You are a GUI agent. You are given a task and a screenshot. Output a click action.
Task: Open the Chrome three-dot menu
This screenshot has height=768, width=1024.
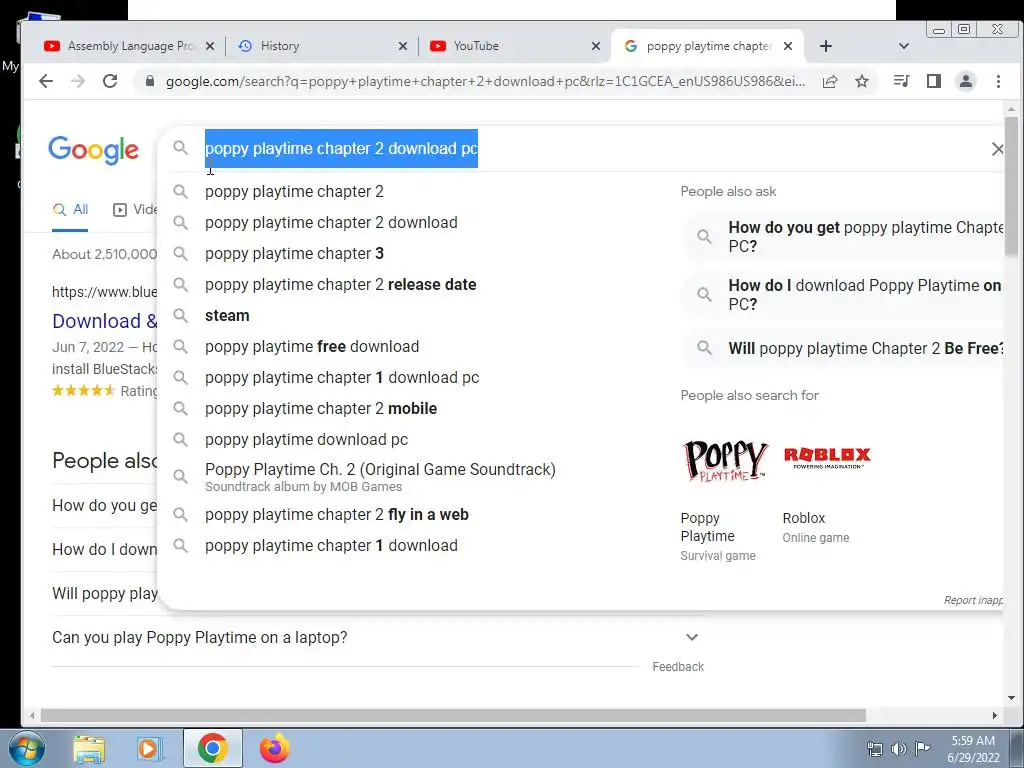pos(998,81)
